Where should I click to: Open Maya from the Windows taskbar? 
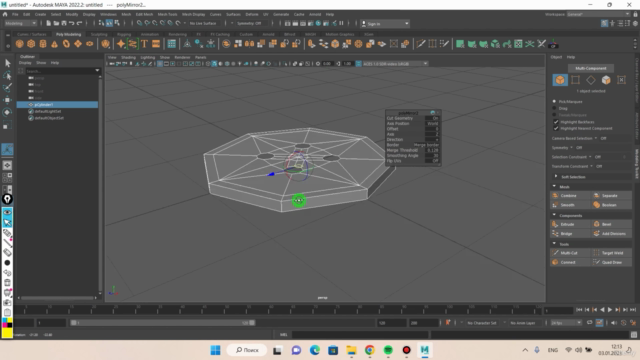pyautogui.click(x=425, y=350)
